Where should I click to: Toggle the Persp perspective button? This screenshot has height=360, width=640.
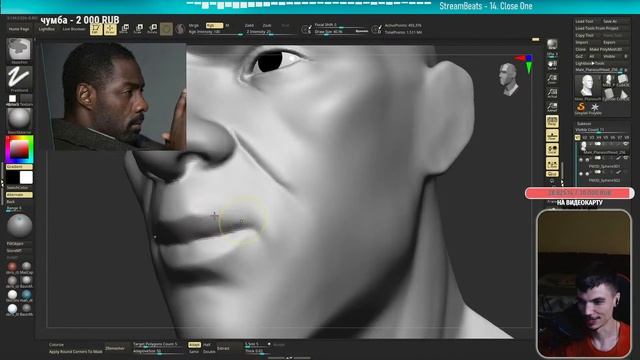tap(552, 121)
